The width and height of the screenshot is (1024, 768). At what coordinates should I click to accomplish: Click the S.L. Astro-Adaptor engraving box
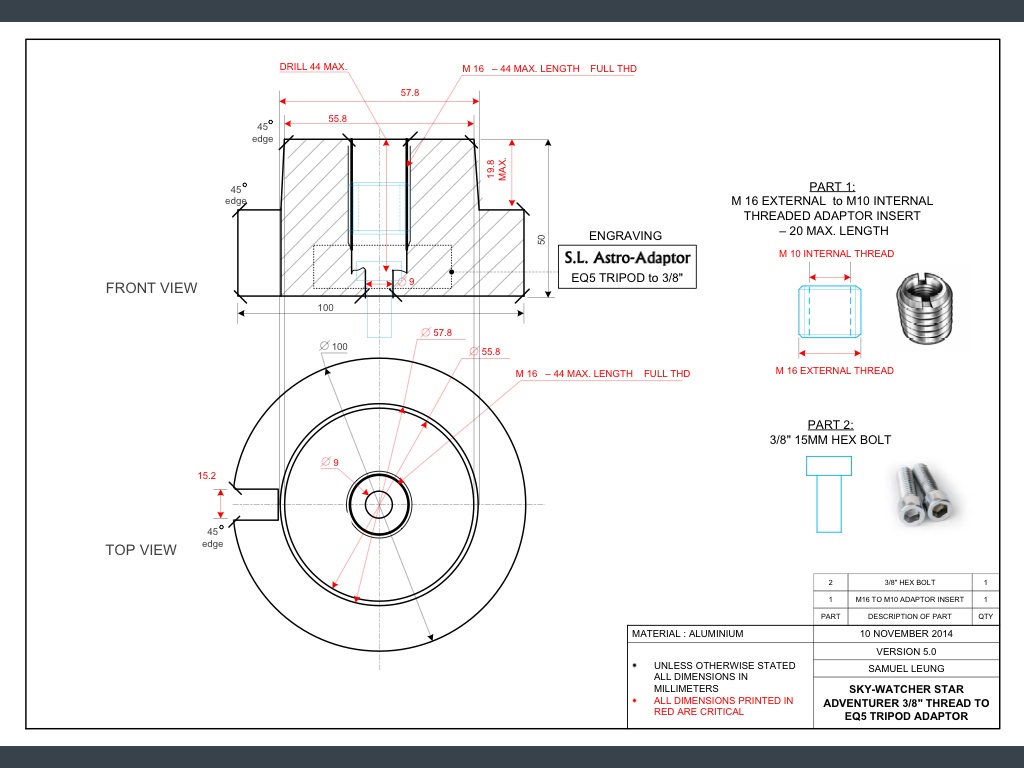[x=626, y=267]
